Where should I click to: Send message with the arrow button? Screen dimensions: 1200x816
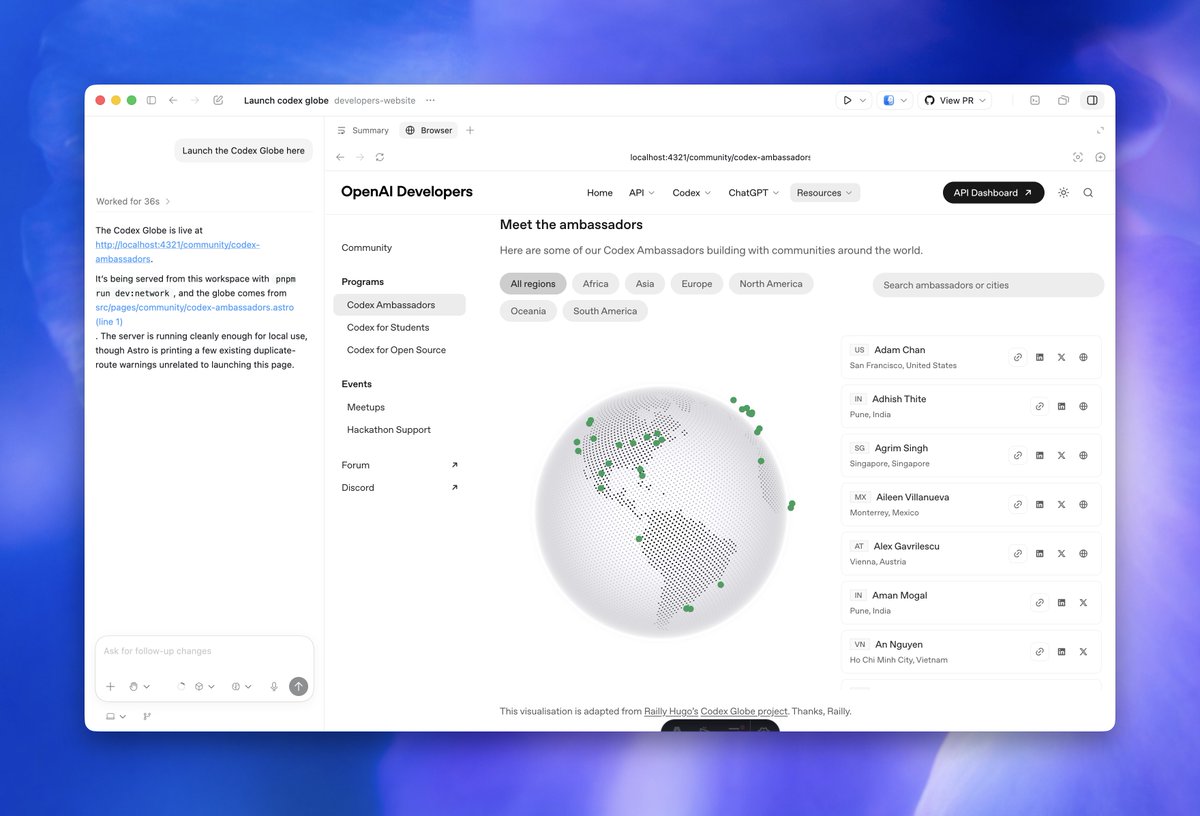(x=298, y=686)
